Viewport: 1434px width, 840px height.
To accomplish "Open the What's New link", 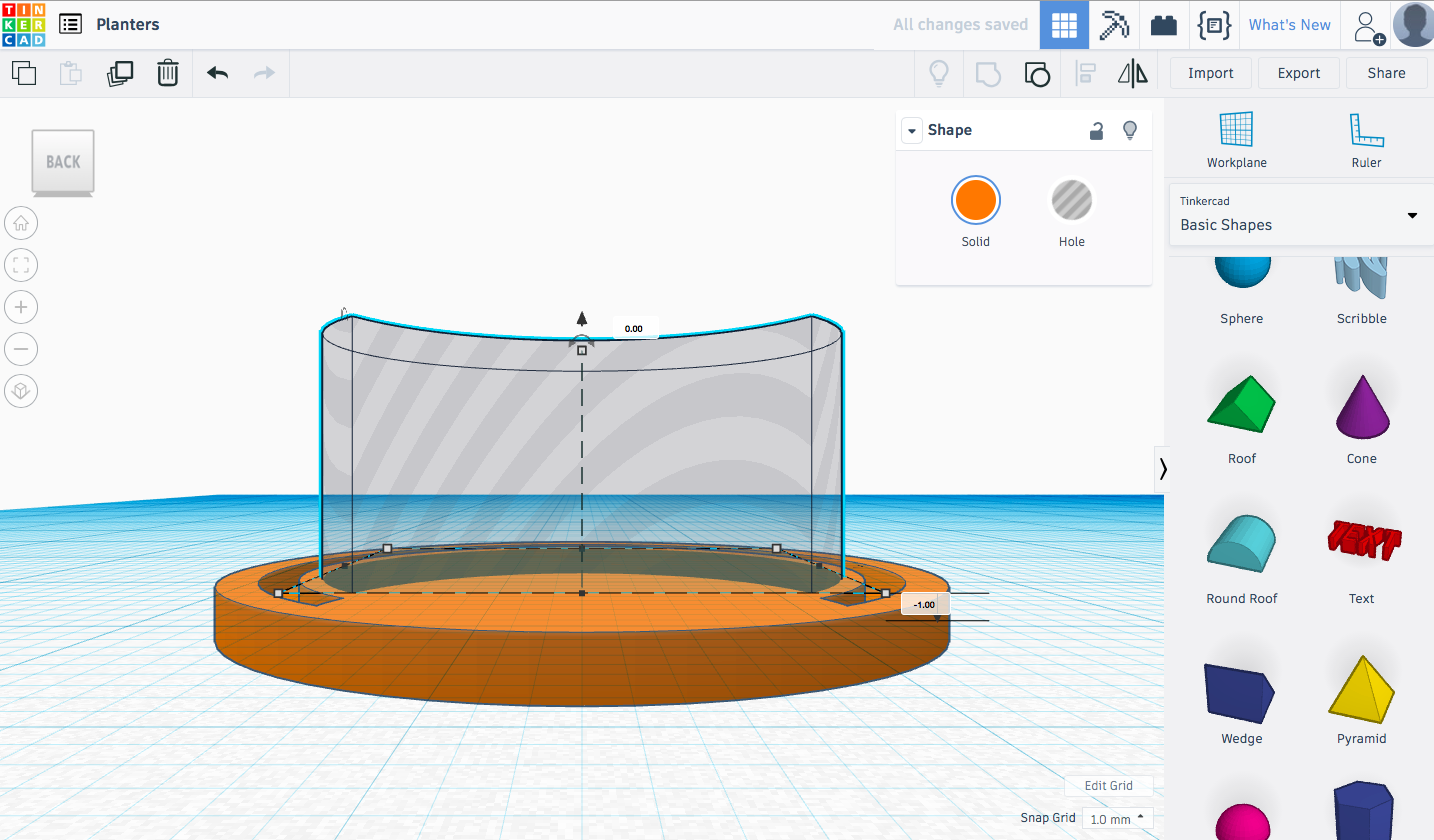I will pyautogui.click(x=1289, y=25).
